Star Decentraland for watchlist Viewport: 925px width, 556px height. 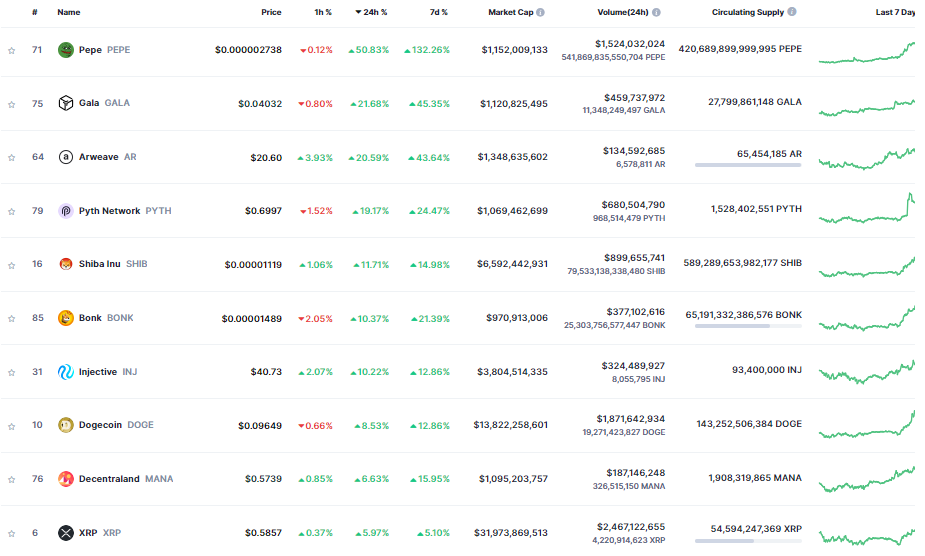tap(11, 479)
